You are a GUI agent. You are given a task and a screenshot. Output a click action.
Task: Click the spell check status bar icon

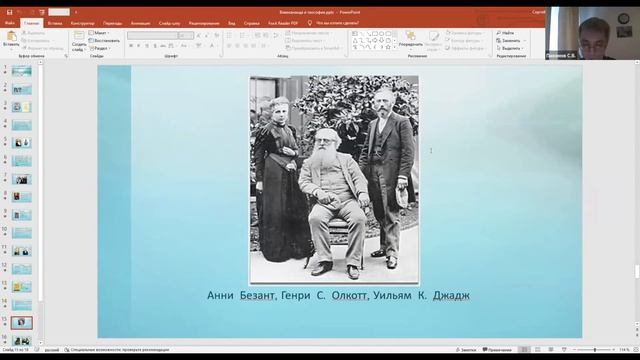pyautogui.click(x=37, y=350)
